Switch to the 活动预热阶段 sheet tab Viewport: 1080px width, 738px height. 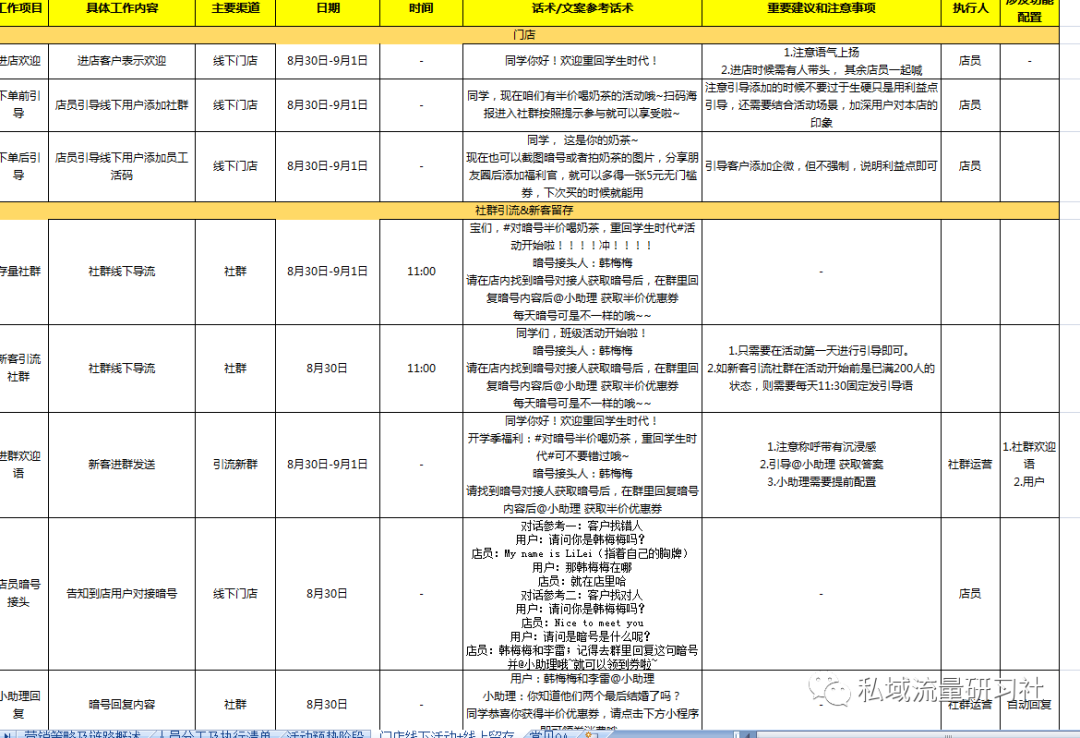coord(324,735)
